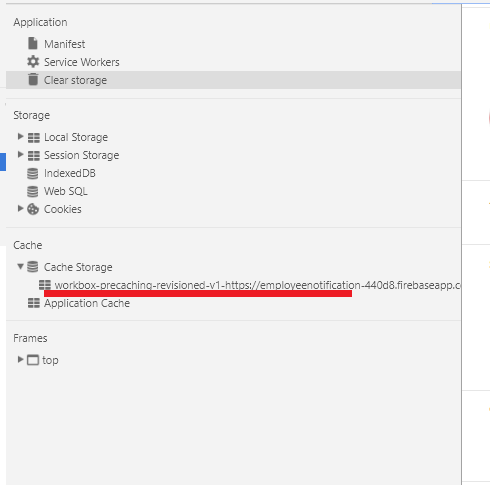Click the Local Storage table icon
Viewport: 490px width, 485px height.
[x=34, y=138]
